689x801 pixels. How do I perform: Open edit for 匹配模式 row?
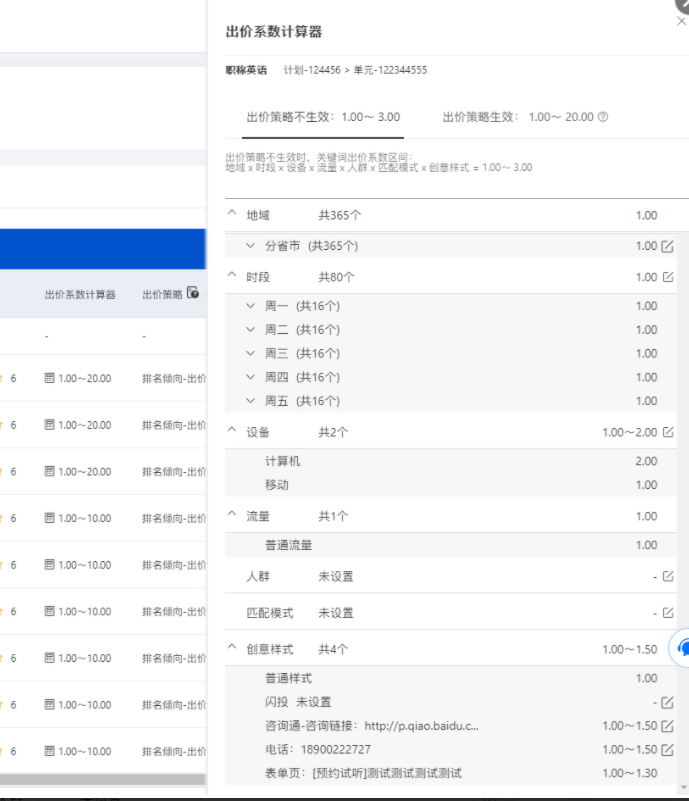coord(667,613)
